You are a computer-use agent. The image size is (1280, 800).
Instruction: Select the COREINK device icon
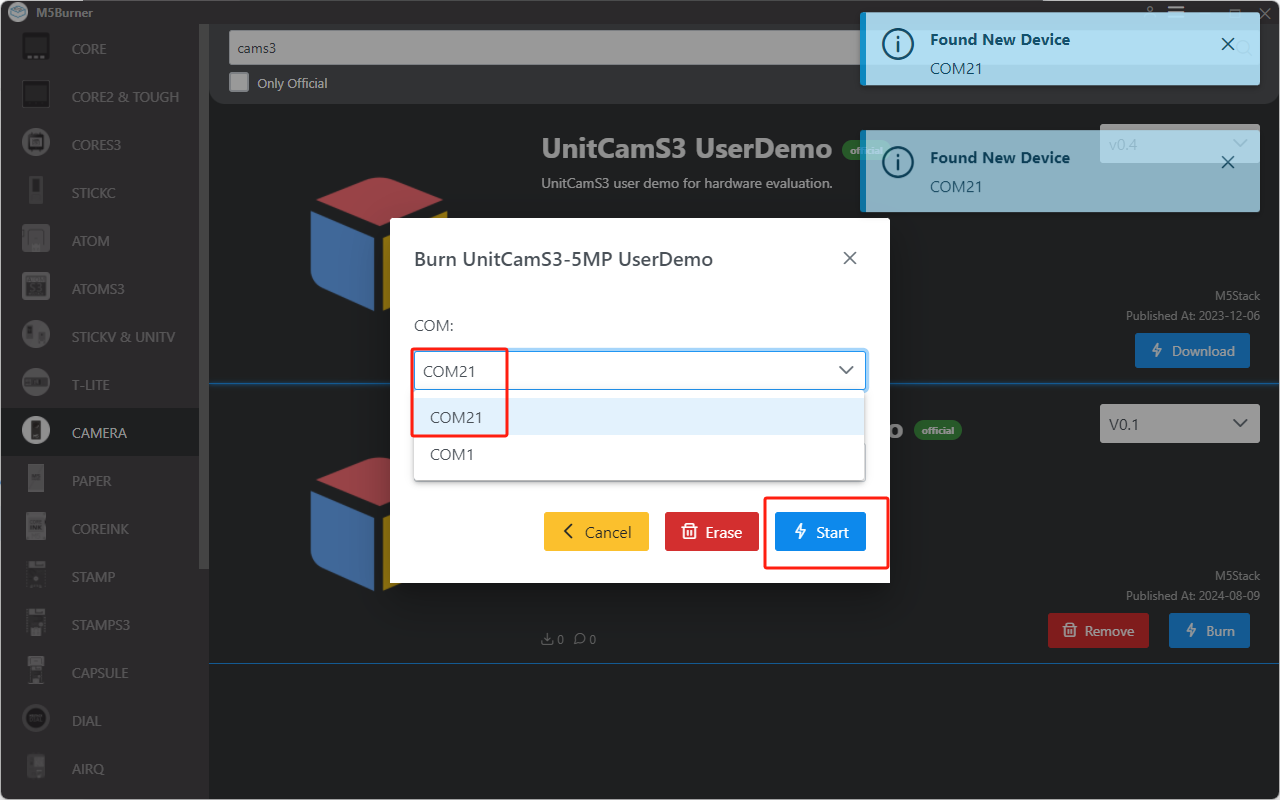click(36, 528)
